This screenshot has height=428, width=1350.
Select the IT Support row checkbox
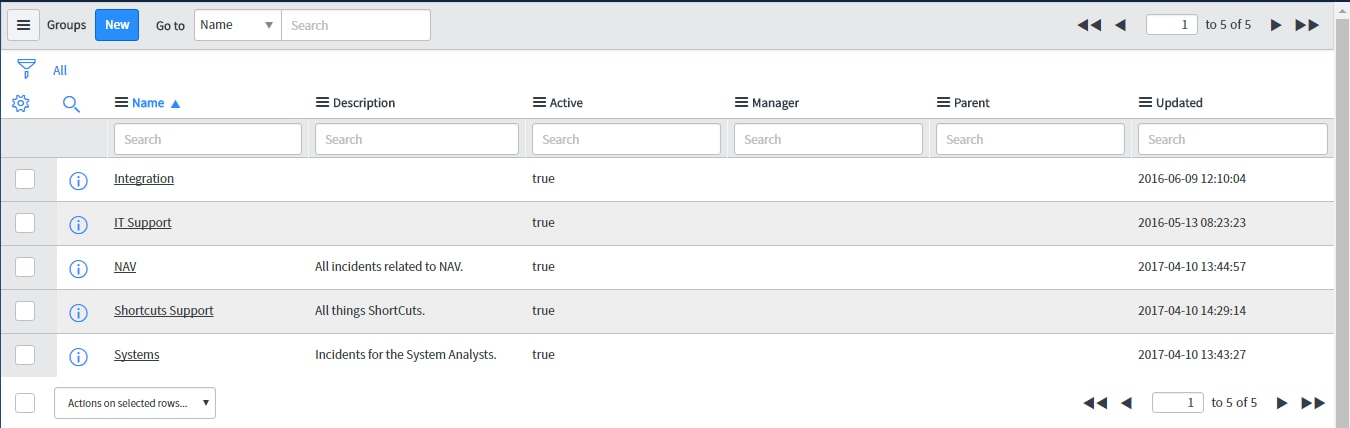pos(25,223)
